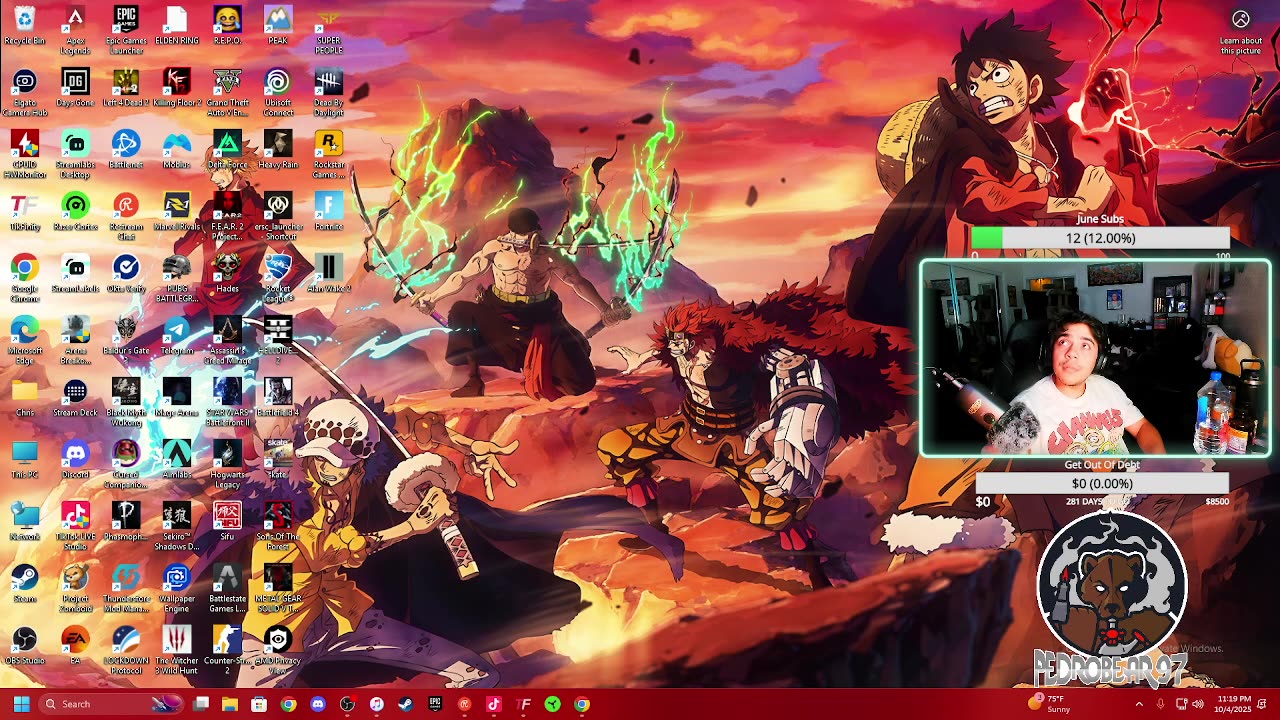Select The Witcher 3 Wild Hunt icon

[177, 650]
